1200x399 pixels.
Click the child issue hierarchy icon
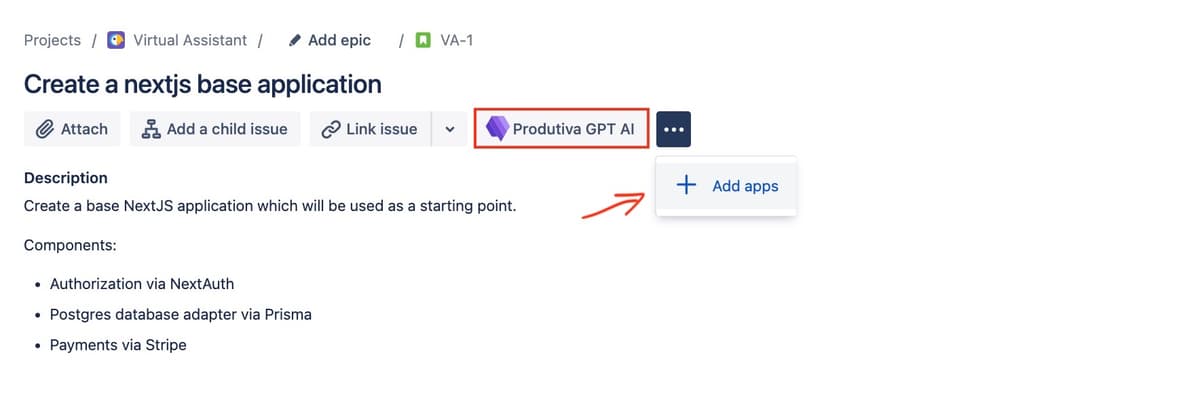click(x=151, y=129)
